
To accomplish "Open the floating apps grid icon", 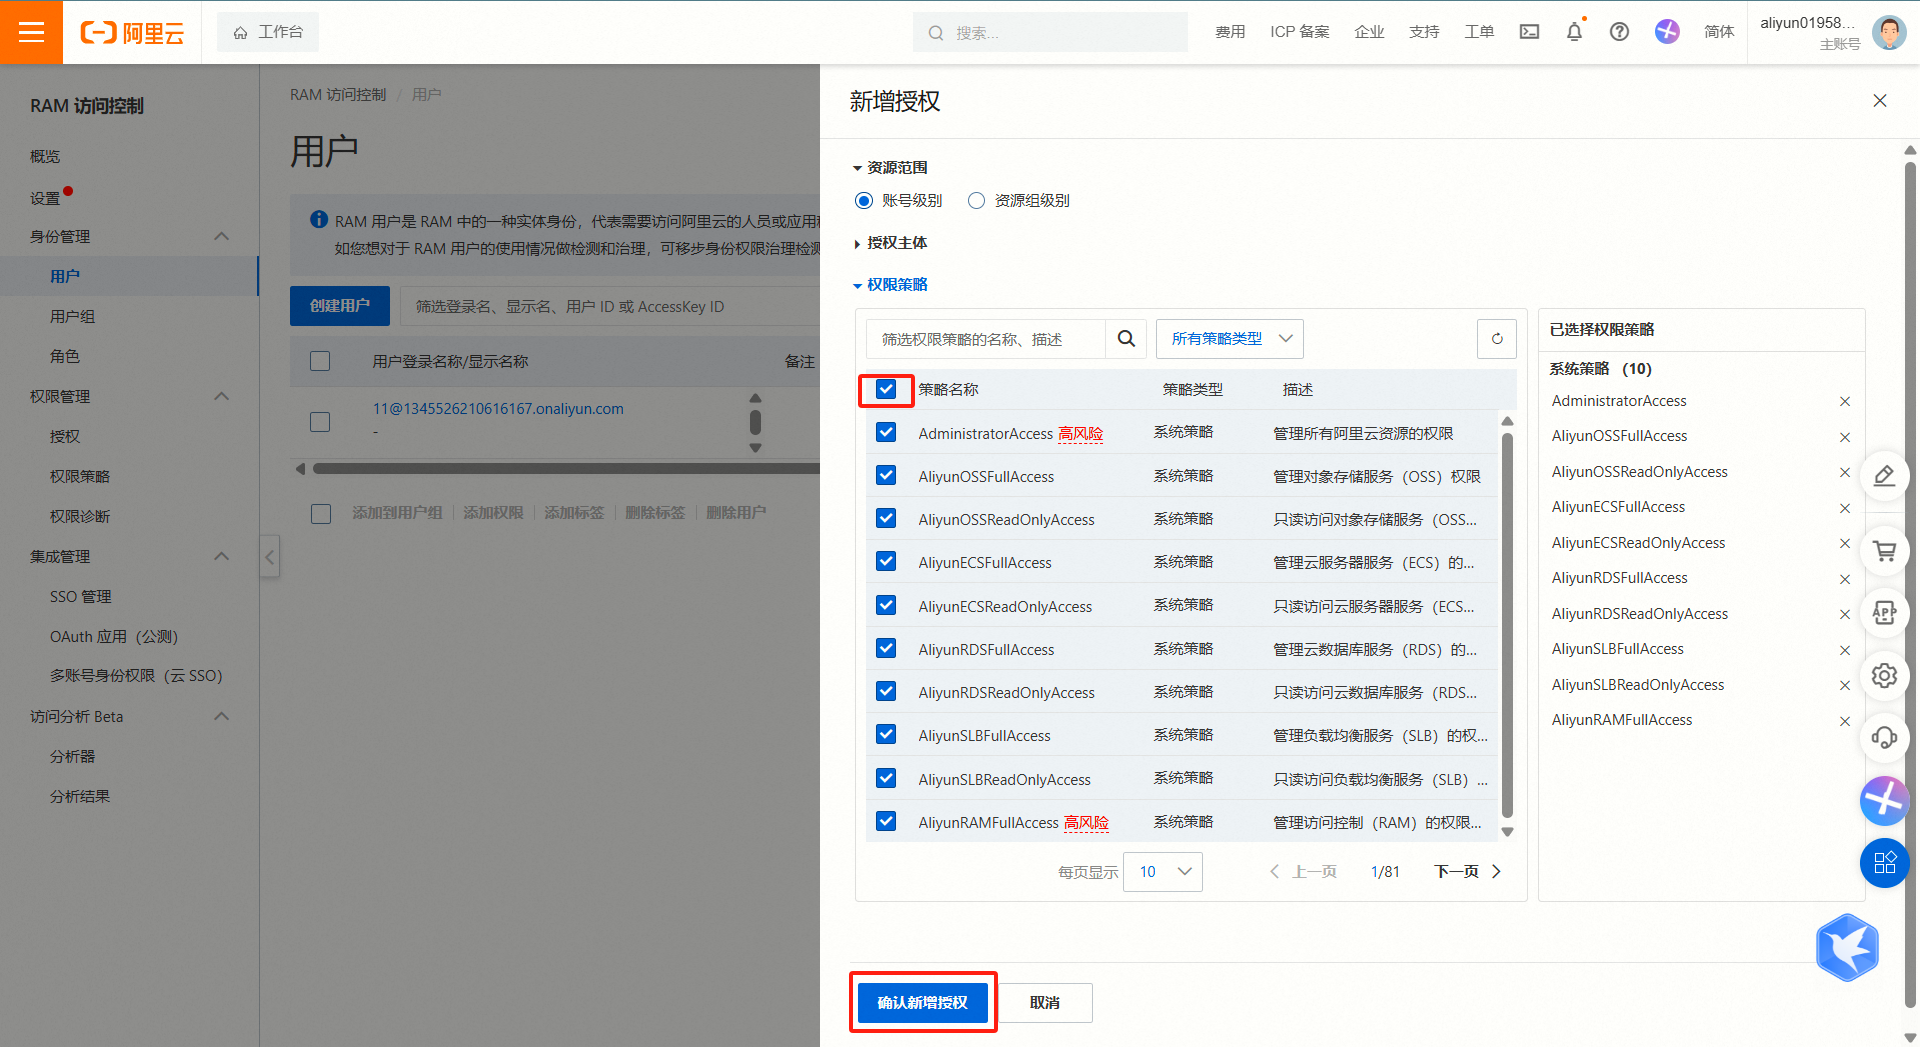I will pyautogui.click(x=1884, y=862).
